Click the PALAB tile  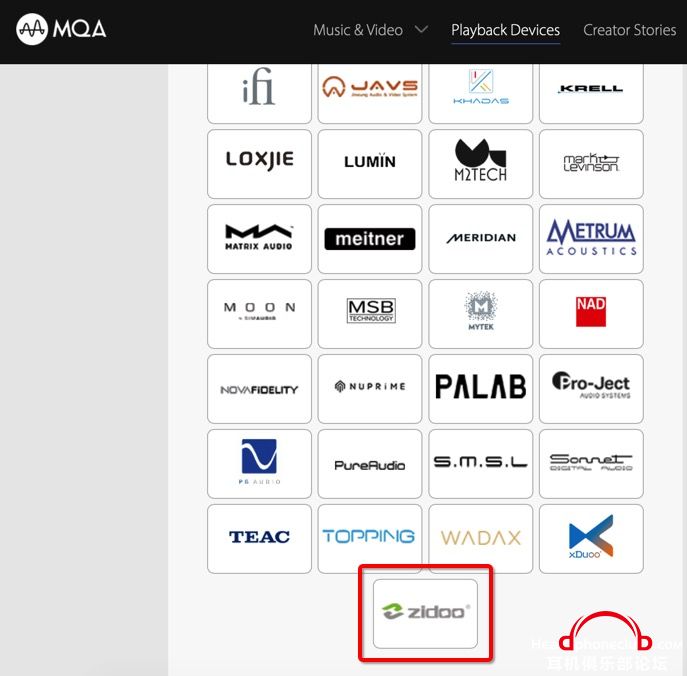[481, 389]
